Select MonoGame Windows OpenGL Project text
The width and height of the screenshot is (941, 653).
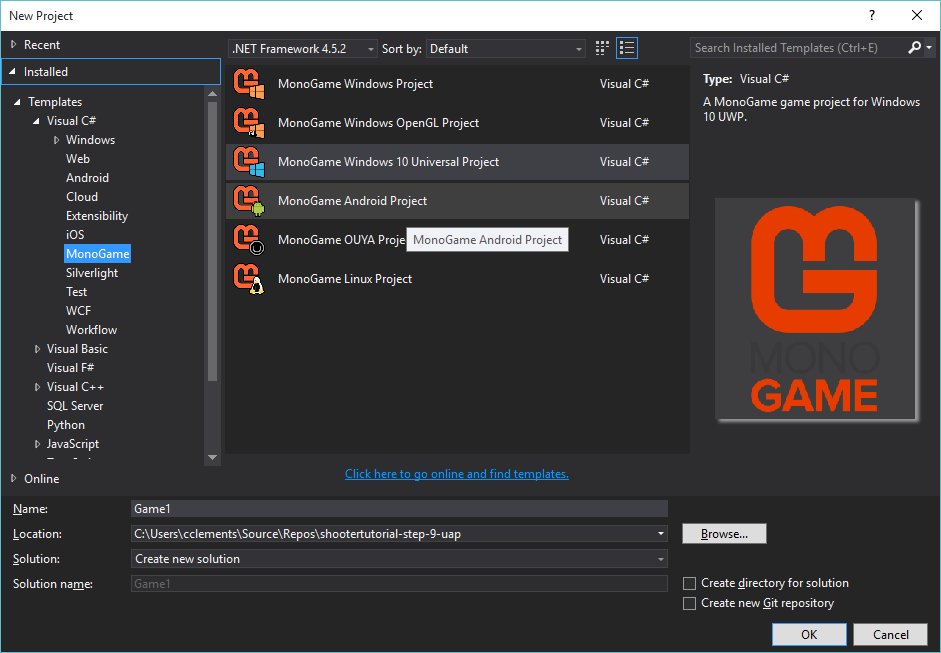[378, 122]
